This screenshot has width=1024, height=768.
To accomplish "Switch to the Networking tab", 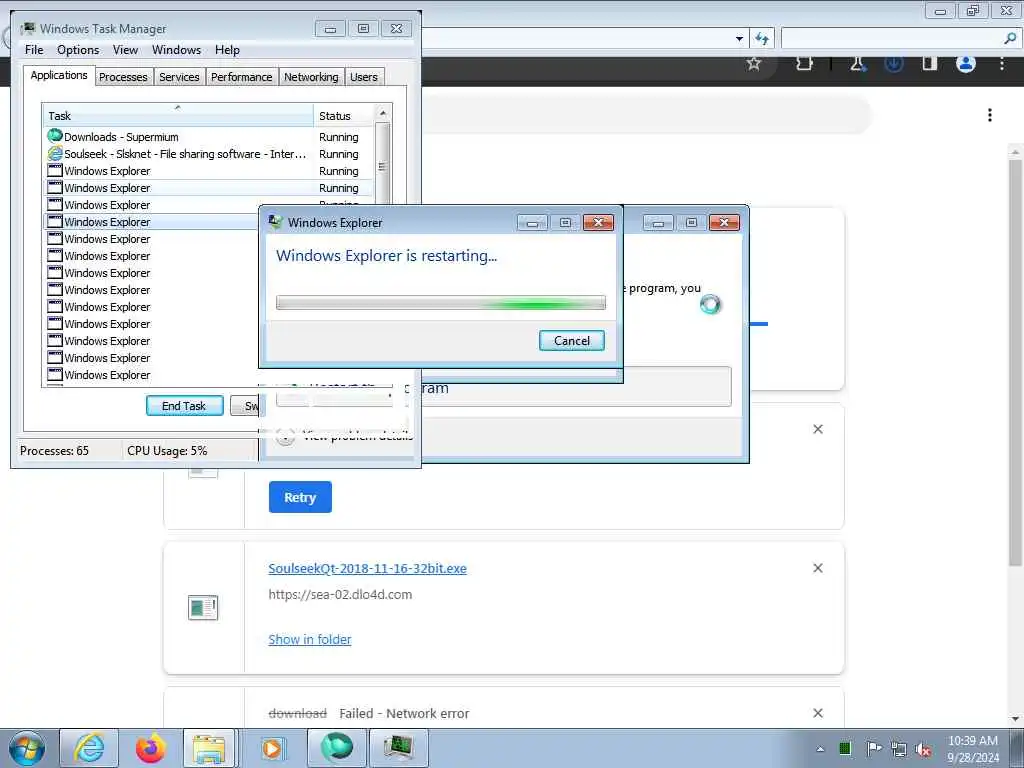I will coord(311,77).
